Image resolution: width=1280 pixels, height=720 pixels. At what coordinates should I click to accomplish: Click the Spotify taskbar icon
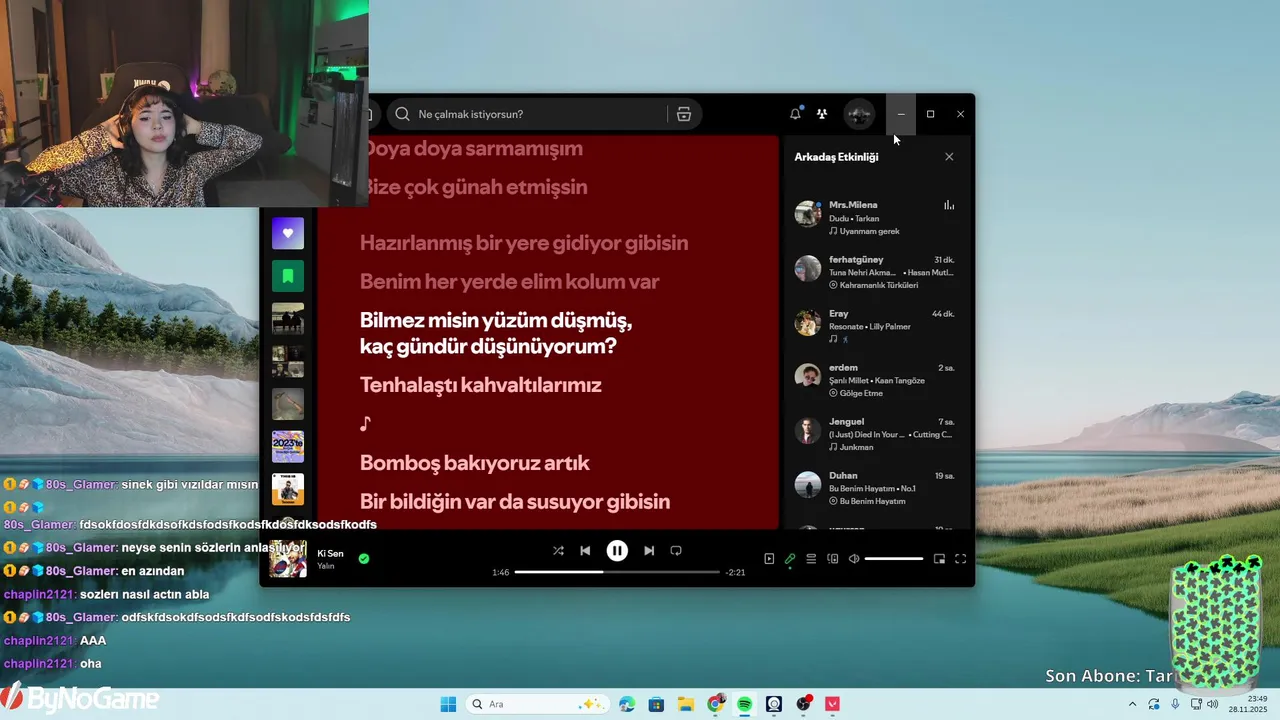745,704
